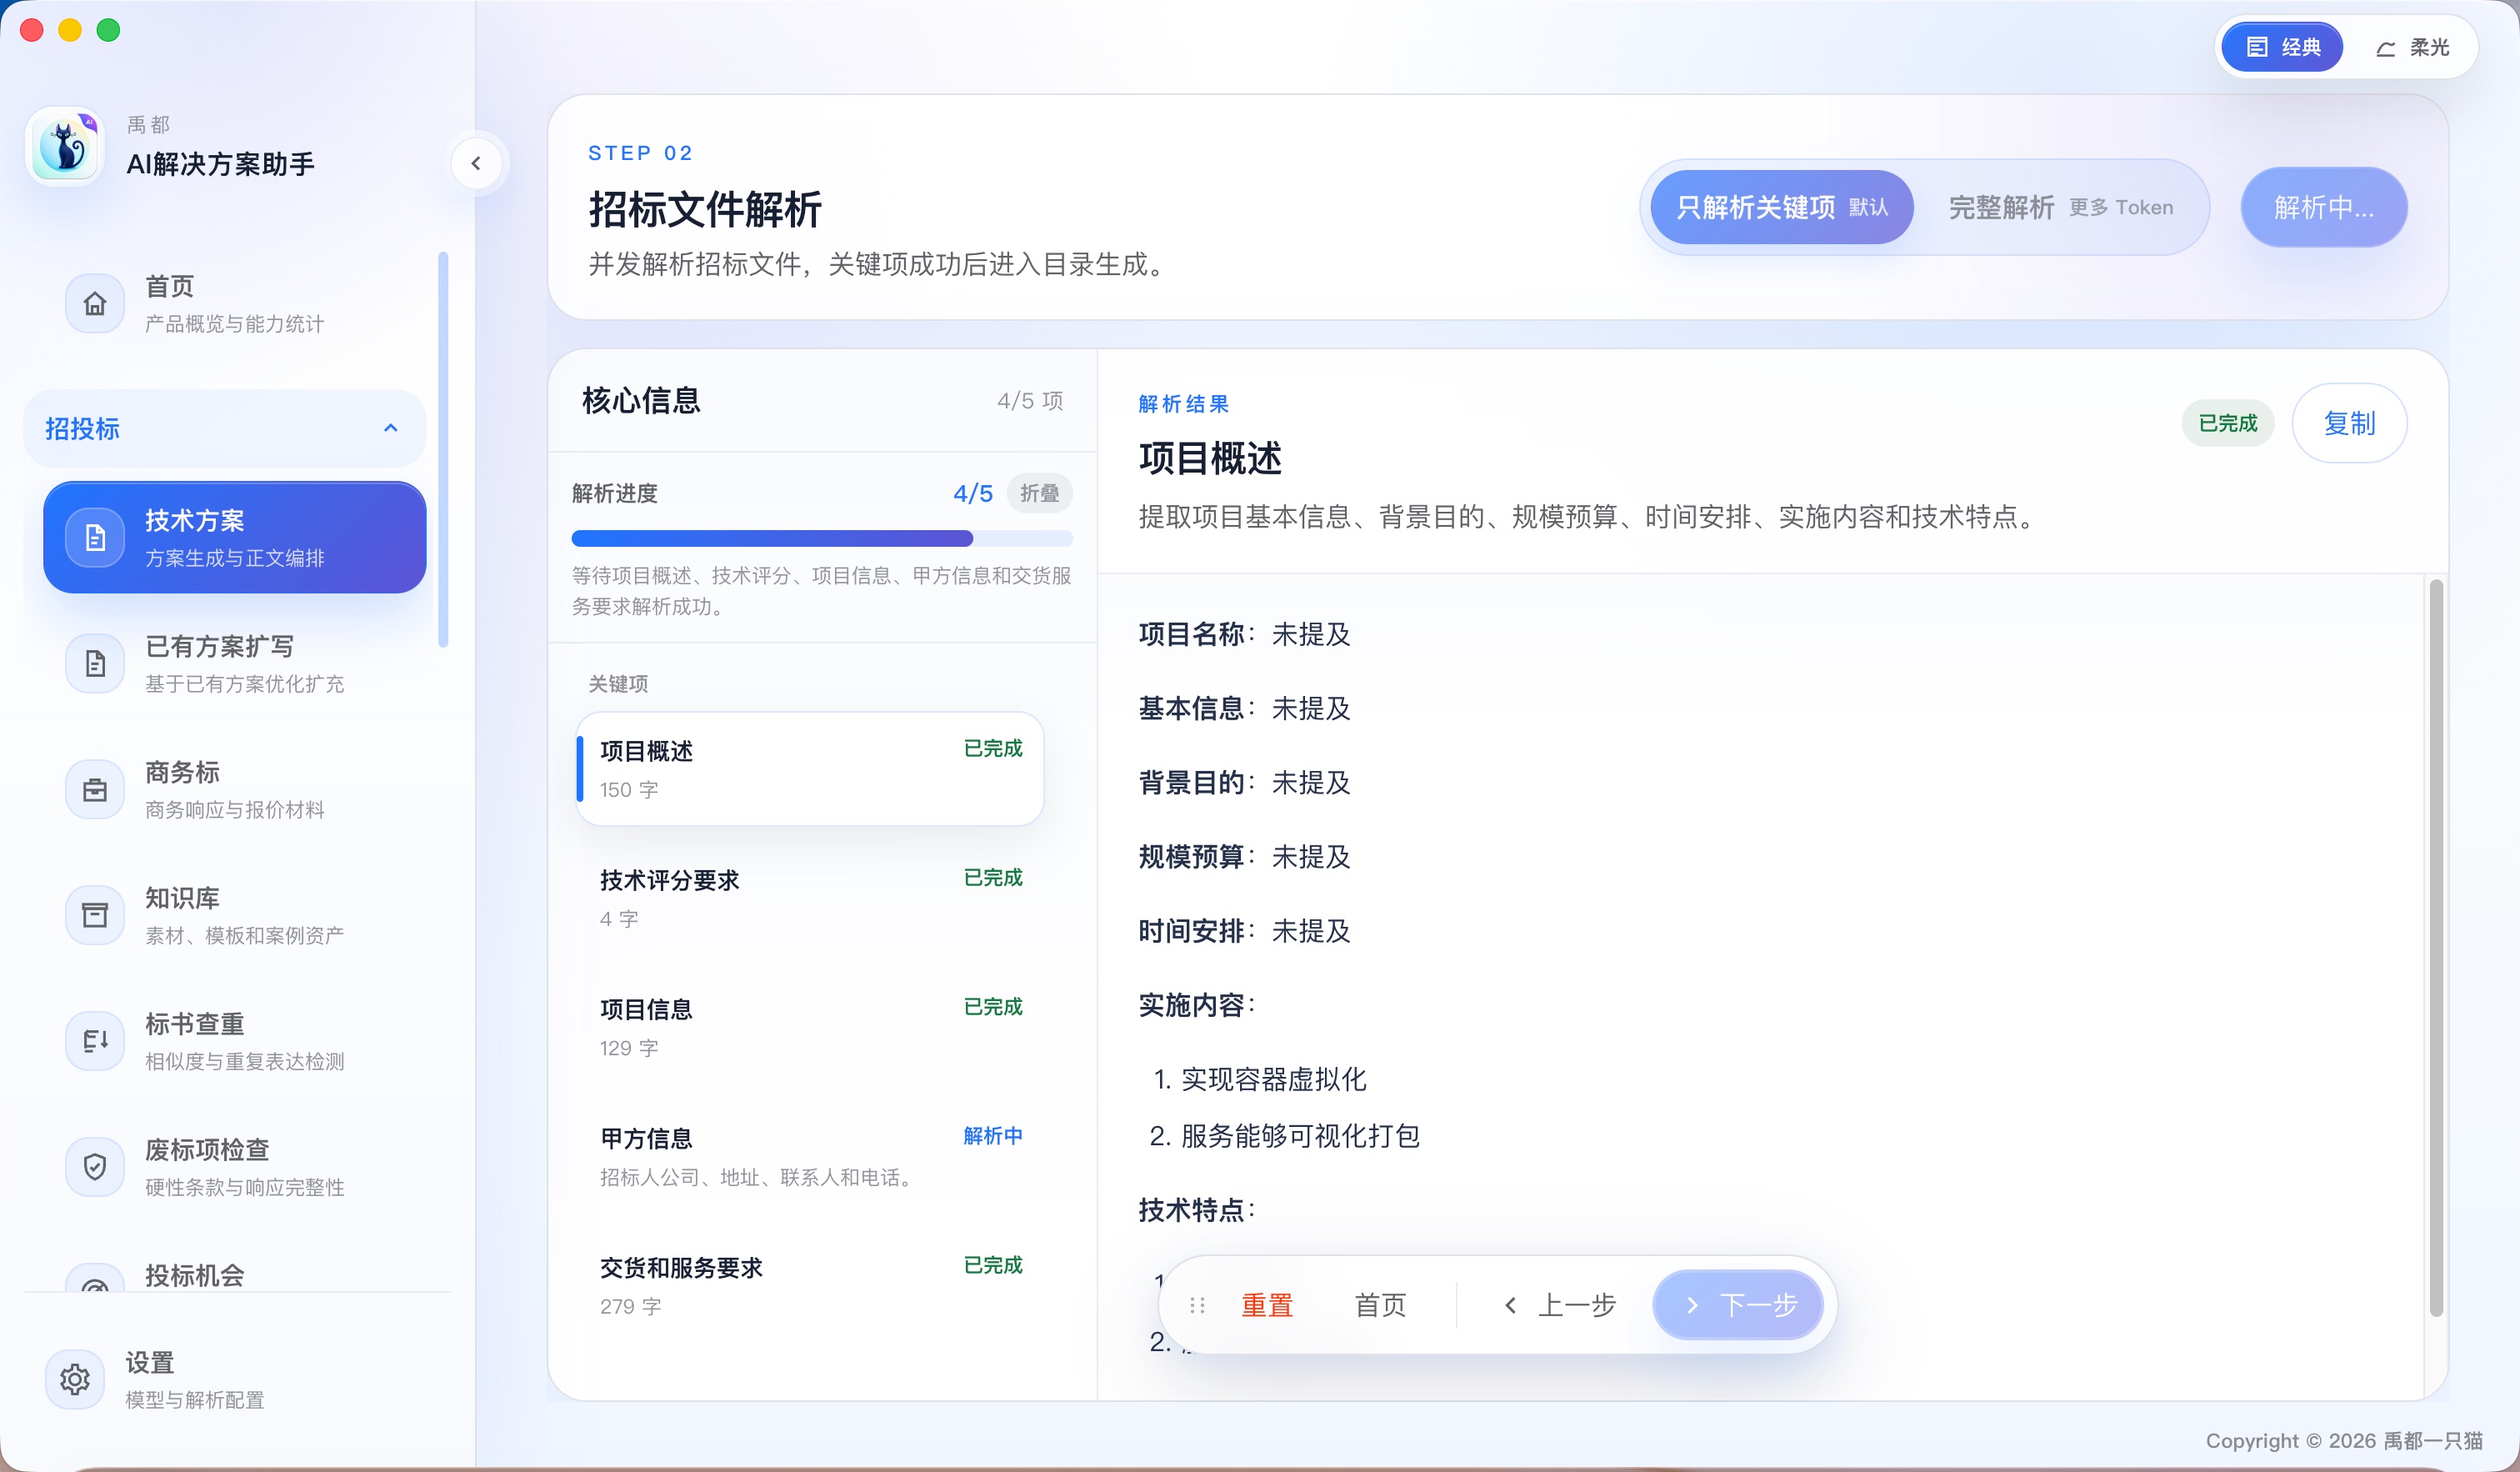Click the shield icon beside 废标项检查
This screenshot has width=2520, height=1472.
coord(95,1167)
